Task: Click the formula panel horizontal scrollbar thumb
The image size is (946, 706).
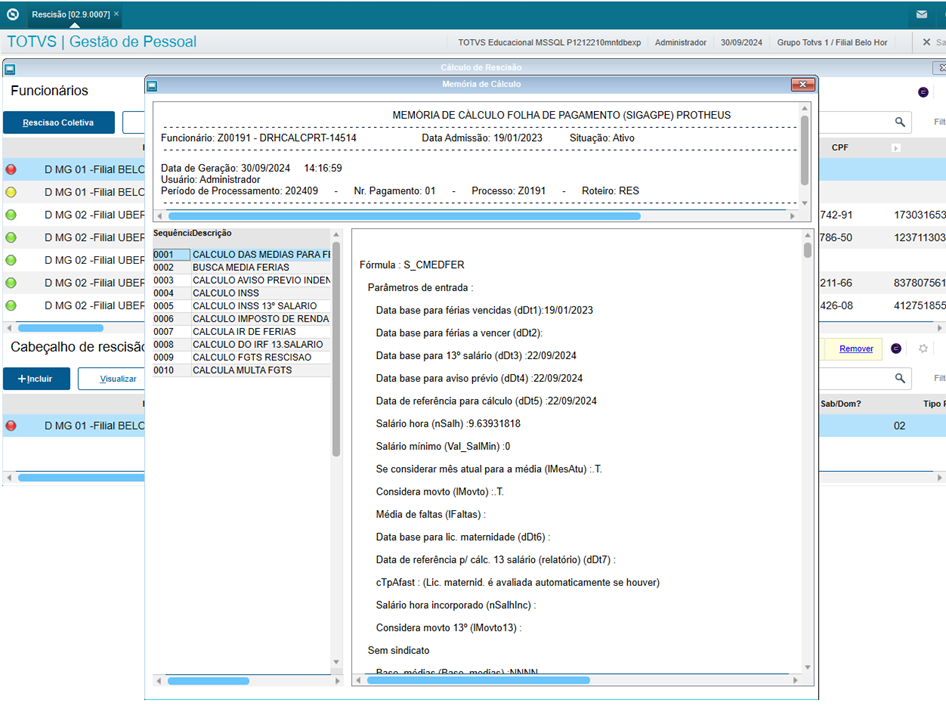Action: click(x=478, y=680)
